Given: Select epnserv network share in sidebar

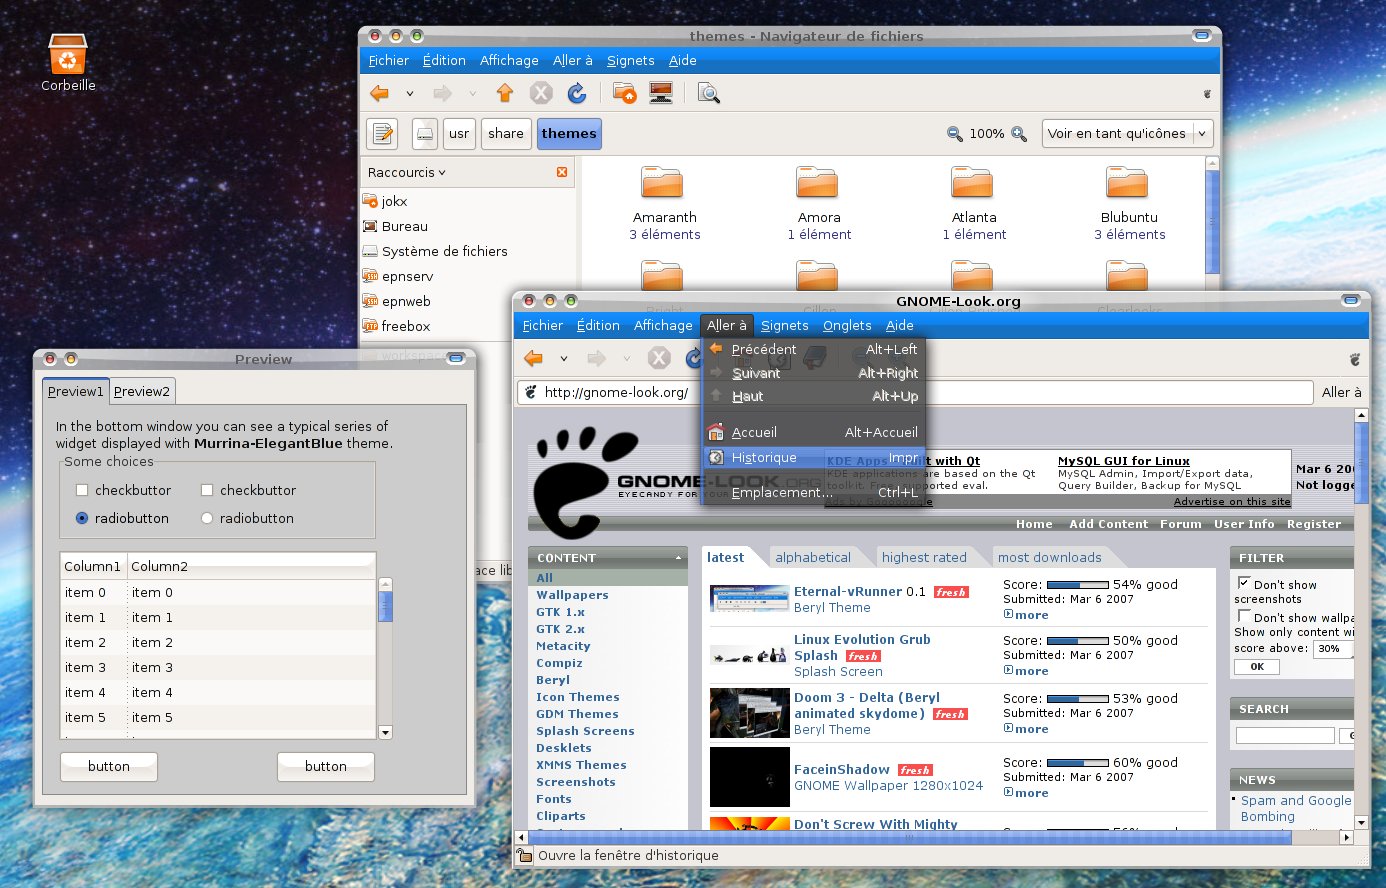Looking at the screenshot, I should [407, 277].
